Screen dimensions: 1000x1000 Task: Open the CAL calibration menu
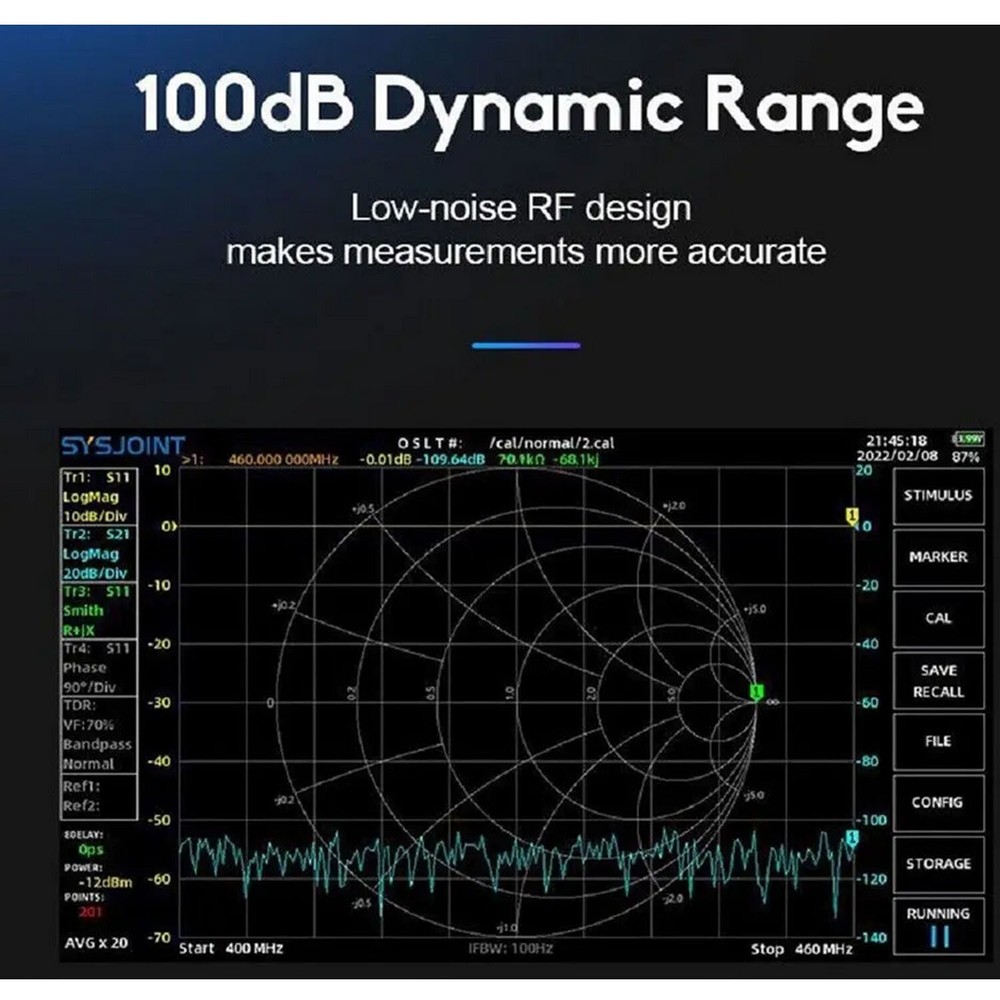(938, 618)
